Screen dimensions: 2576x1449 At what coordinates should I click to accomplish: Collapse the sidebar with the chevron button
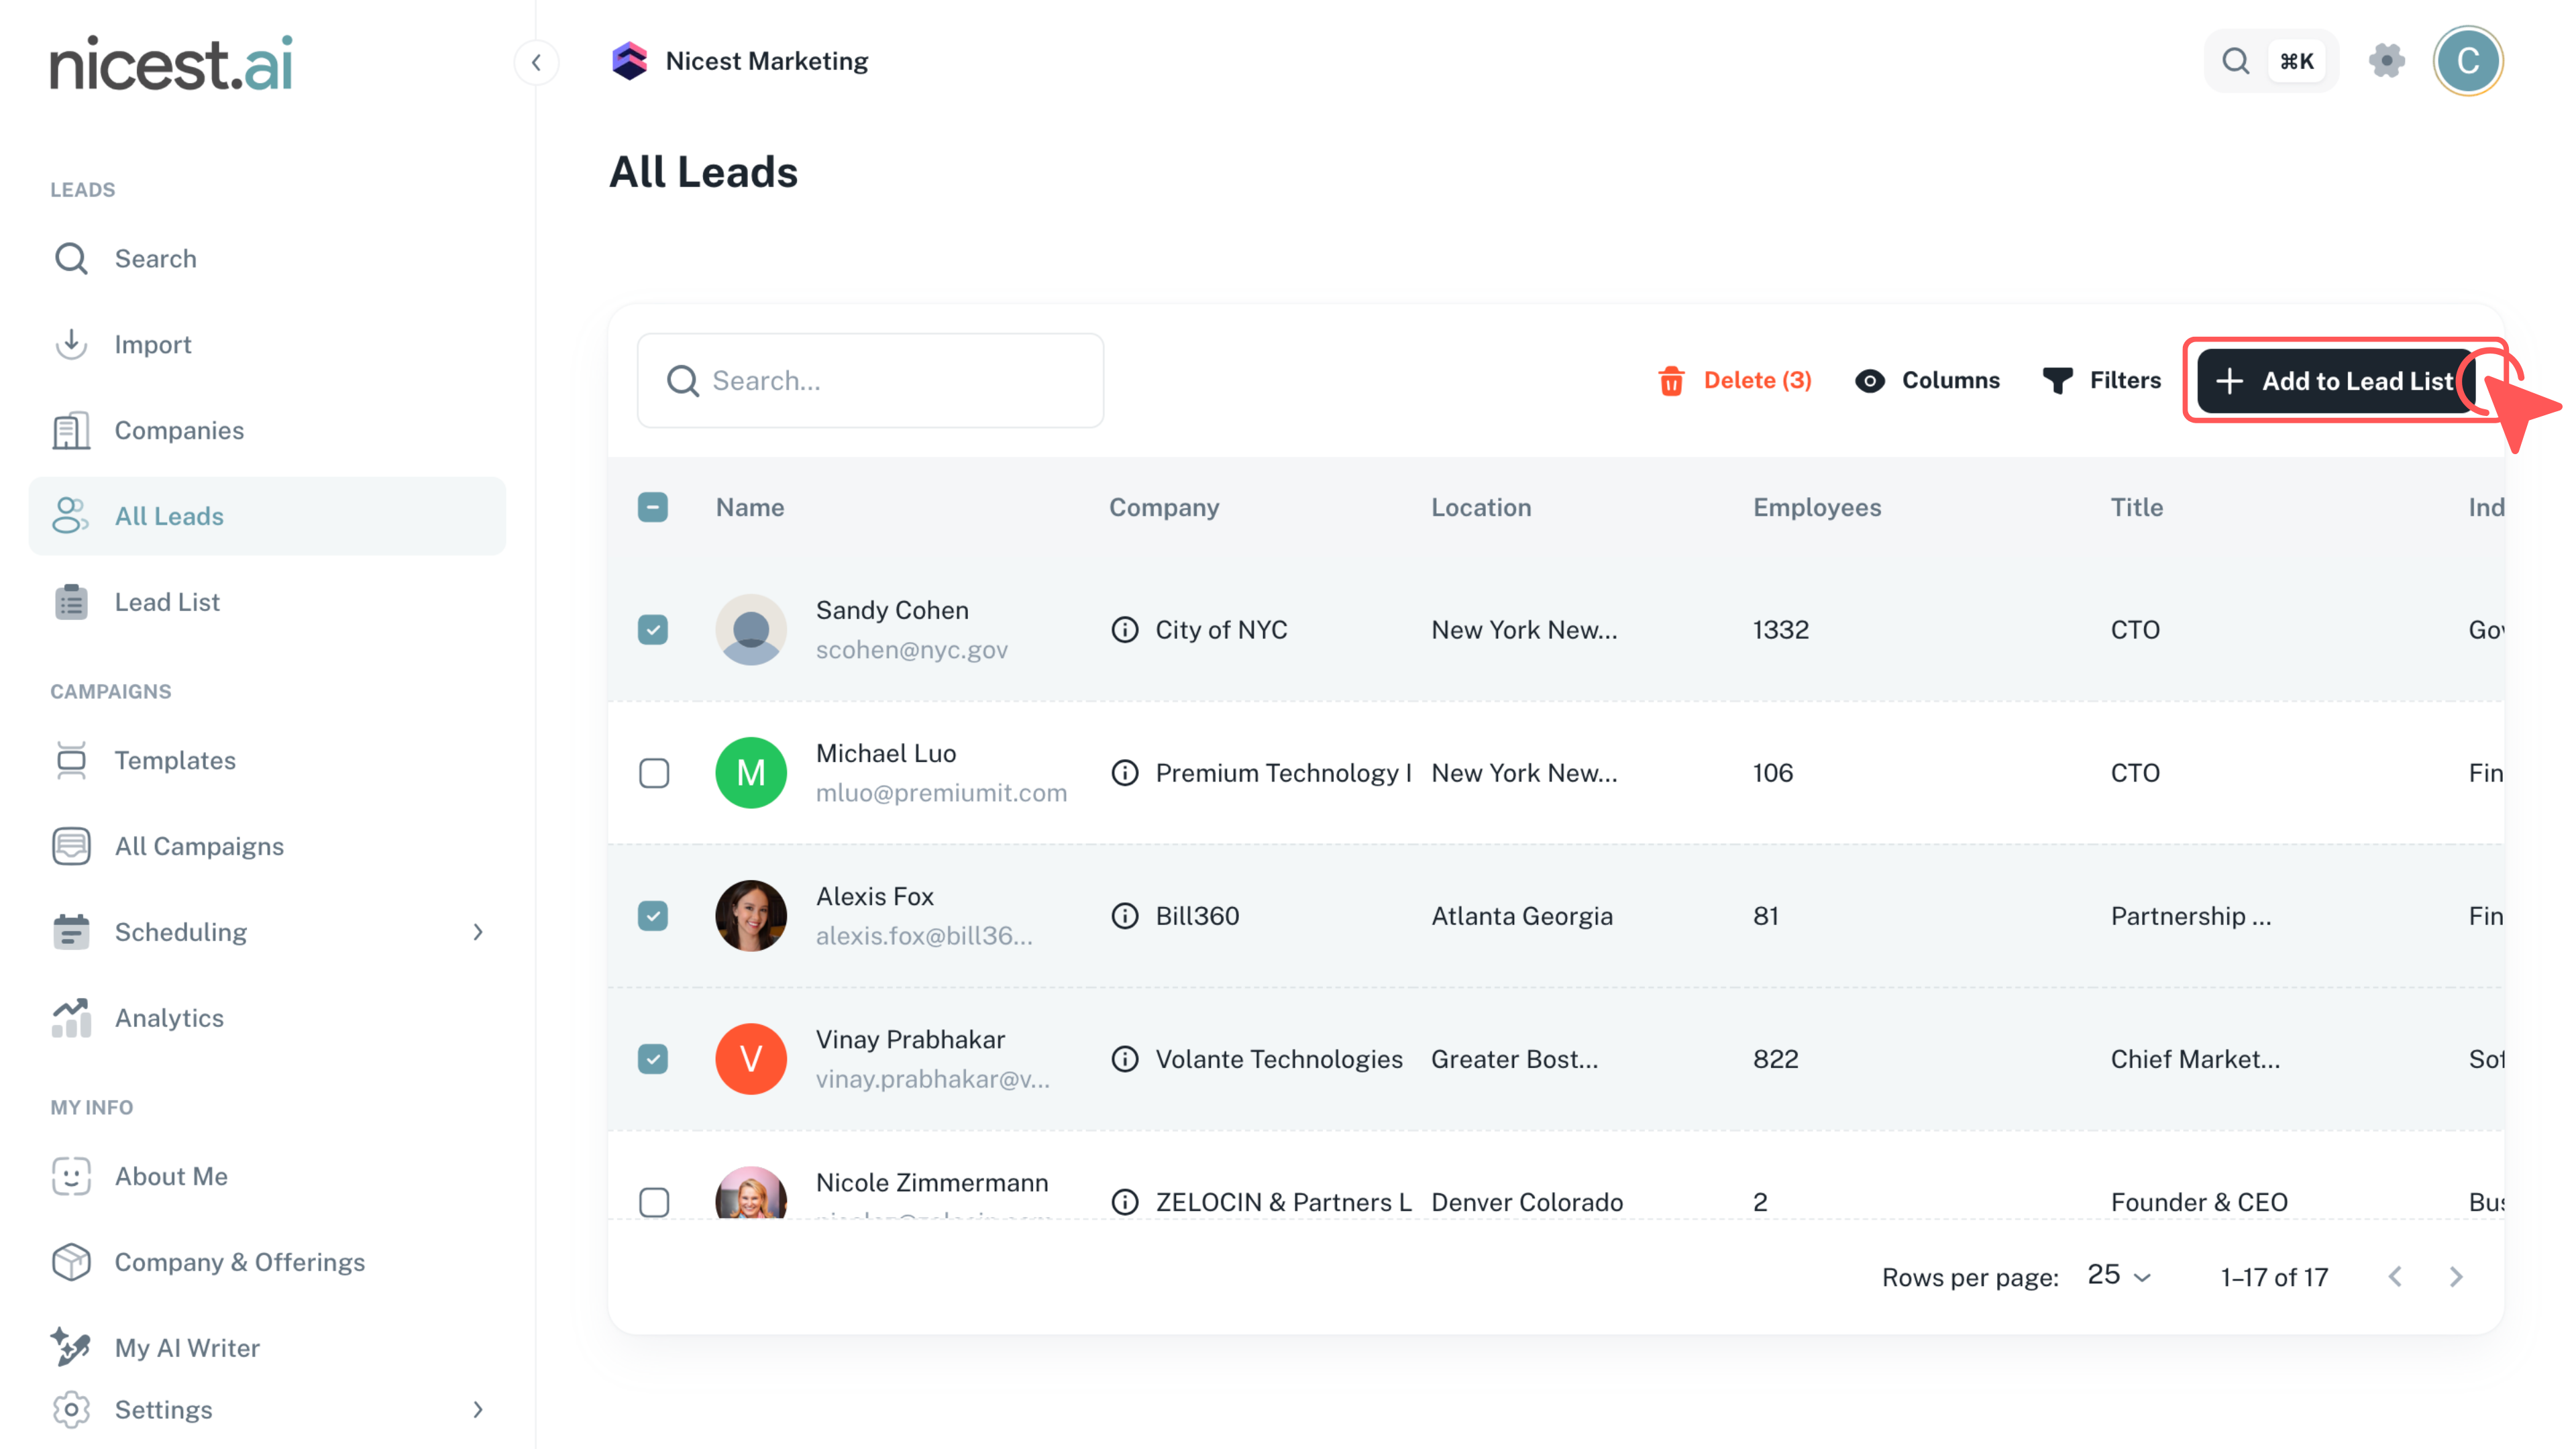[537, 62]
